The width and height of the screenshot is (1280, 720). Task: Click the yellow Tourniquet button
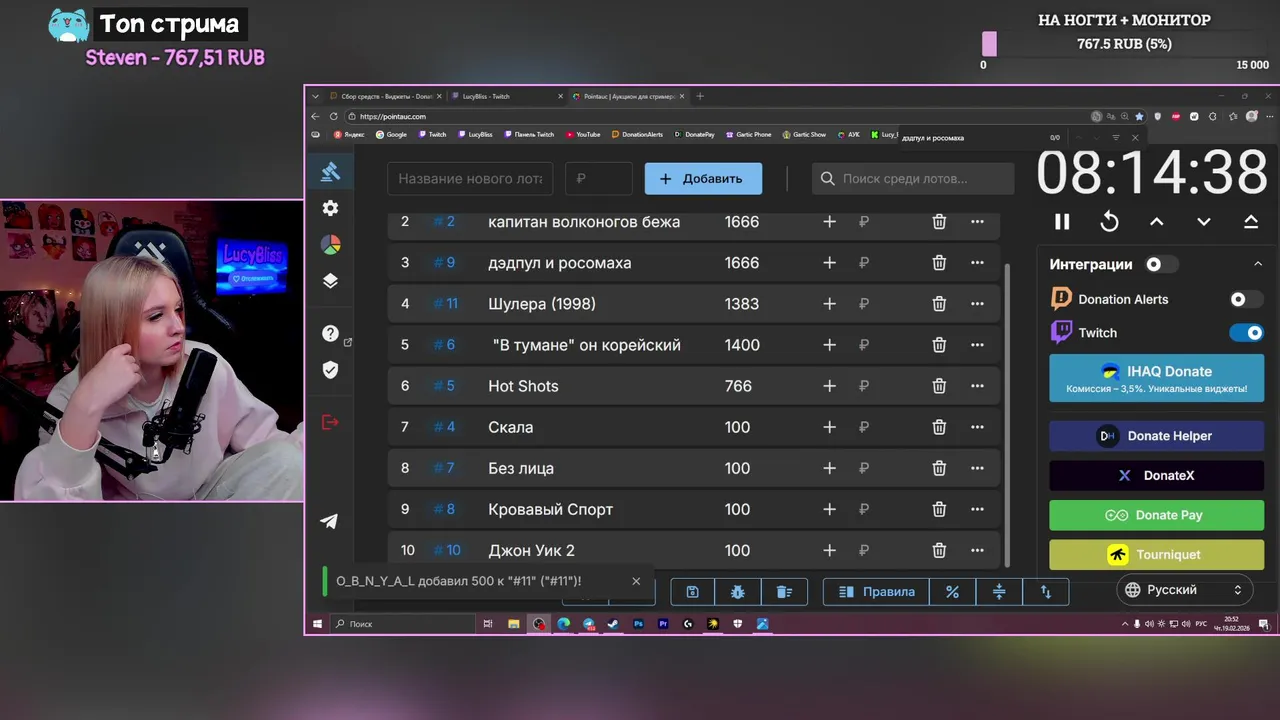pos(1156,554)
